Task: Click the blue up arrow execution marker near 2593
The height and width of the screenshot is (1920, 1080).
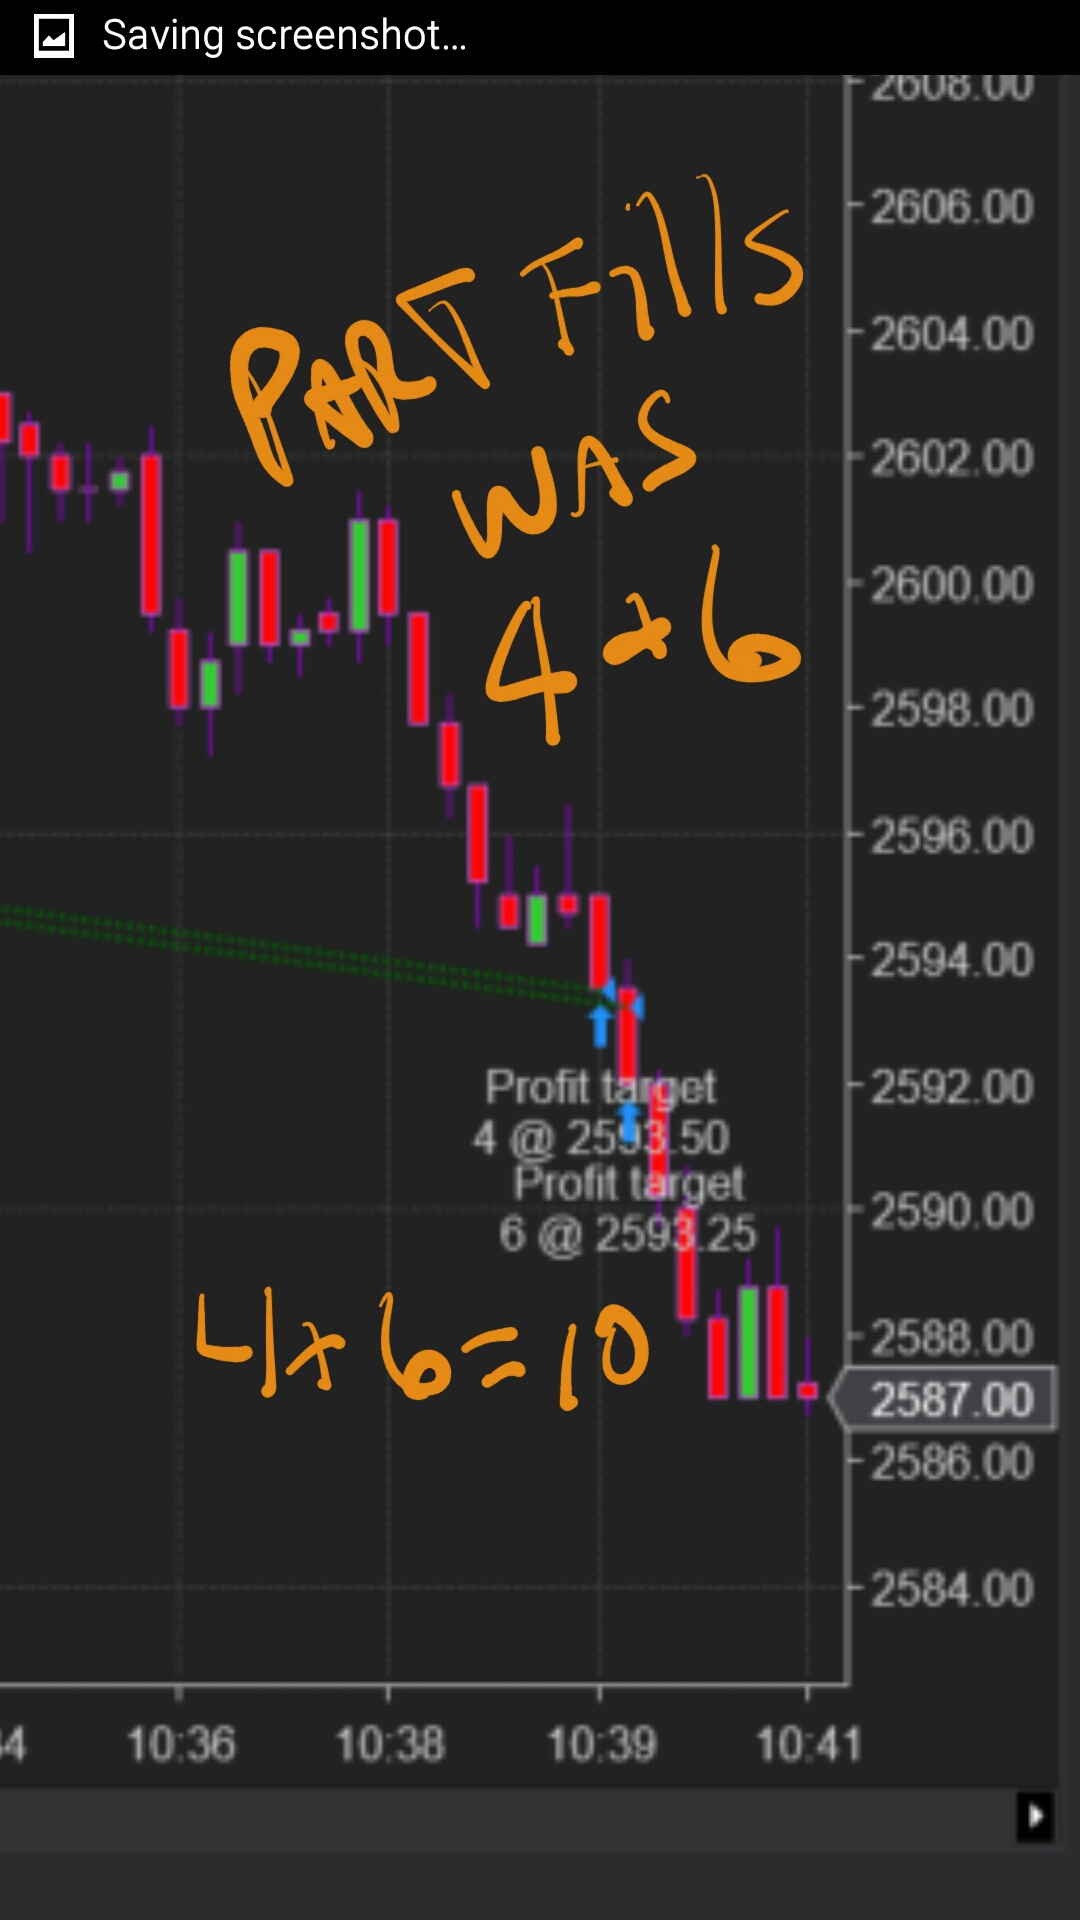Action: 600,1024
